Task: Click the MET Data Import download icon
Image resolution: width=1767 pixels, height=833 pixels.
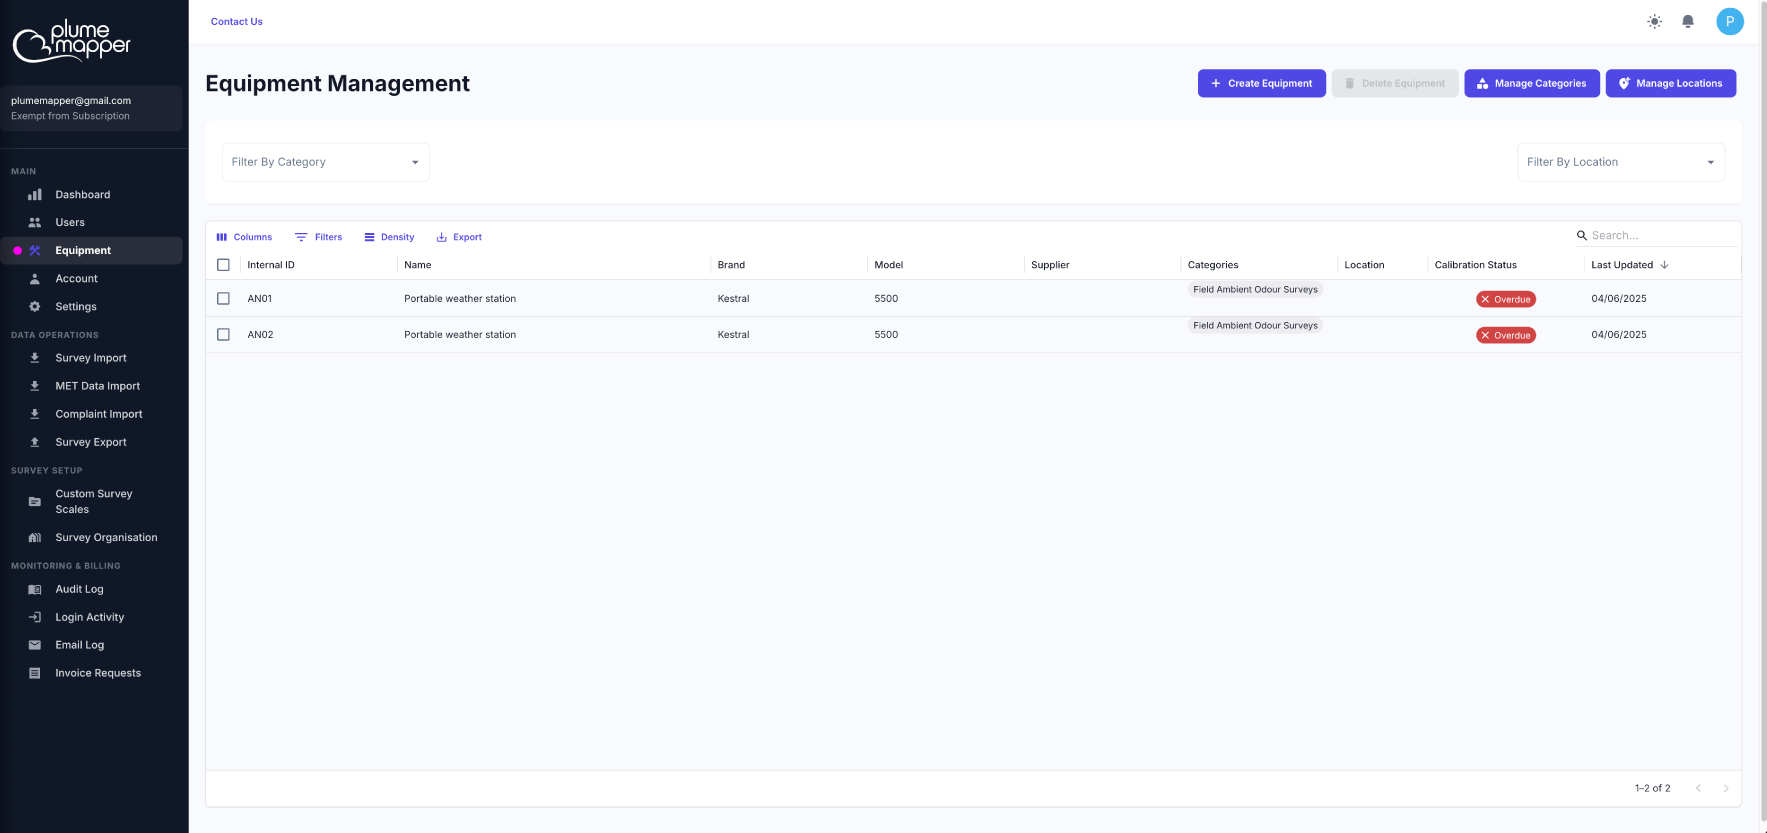Action: tap(35, 386)
